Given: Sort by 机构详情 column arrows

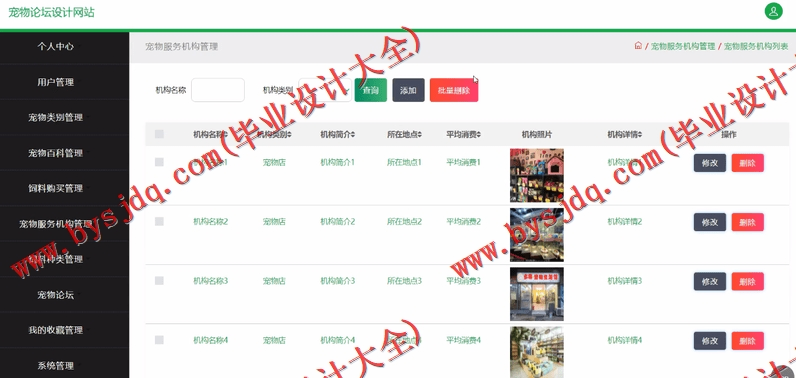Looking at the screenshot, I should (640, 134).
